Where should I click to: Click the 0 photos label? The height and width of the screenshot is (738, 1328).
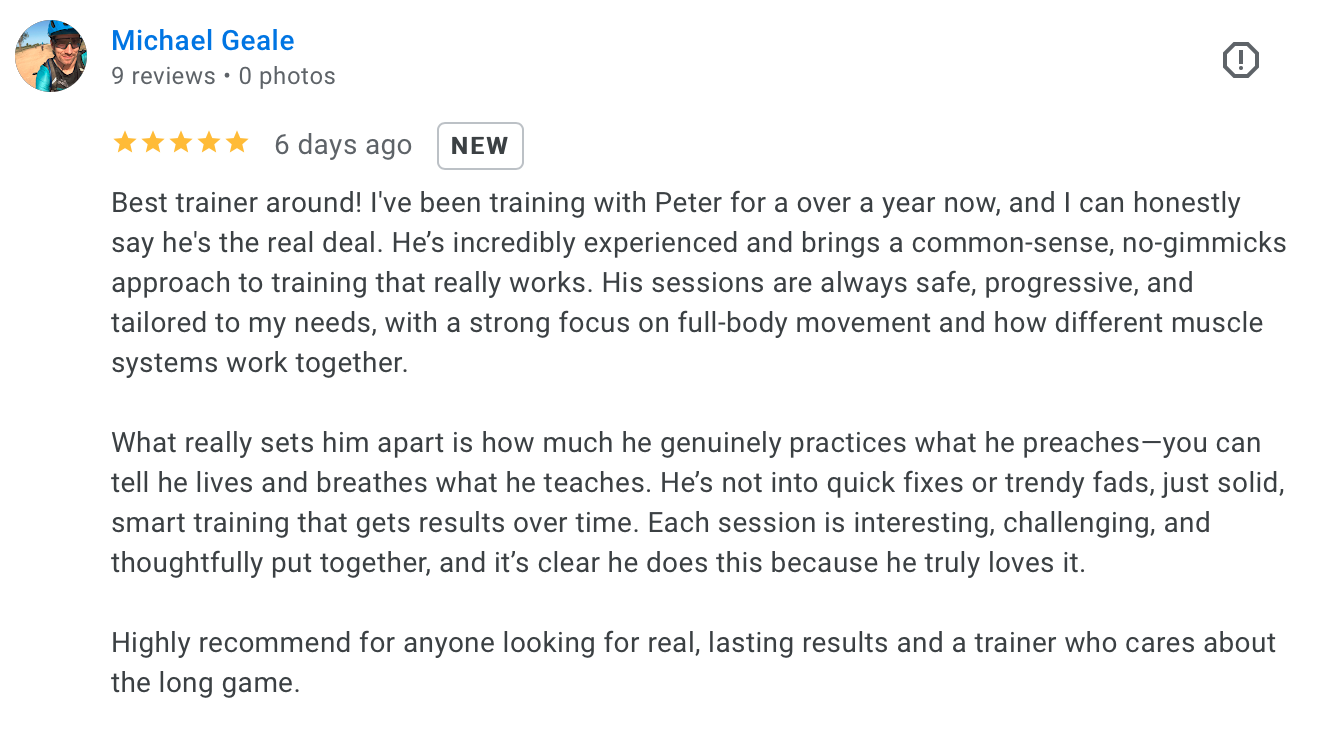287,76
